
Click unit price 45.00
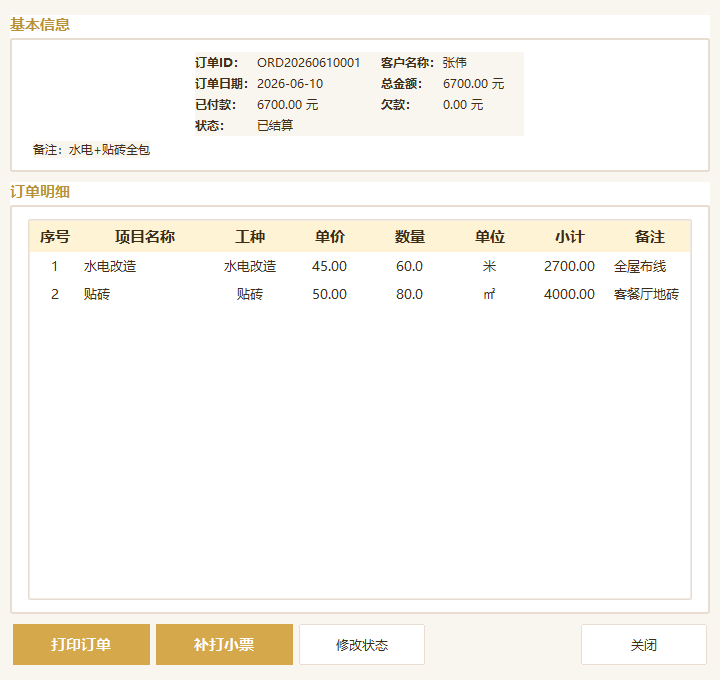pyautogui.click(x=329, y=266)
